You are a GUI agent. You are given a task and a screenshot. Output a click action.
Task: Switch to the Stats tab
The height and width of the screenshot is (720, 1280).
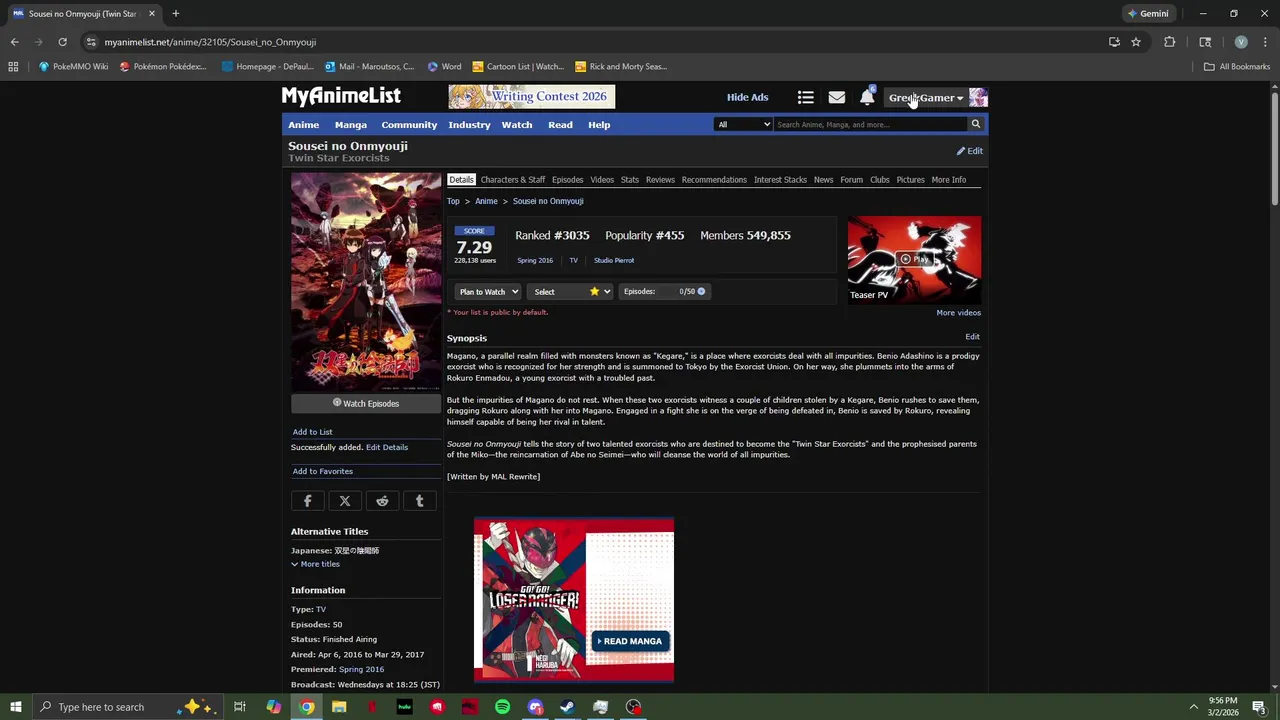[x=630, y=180]
